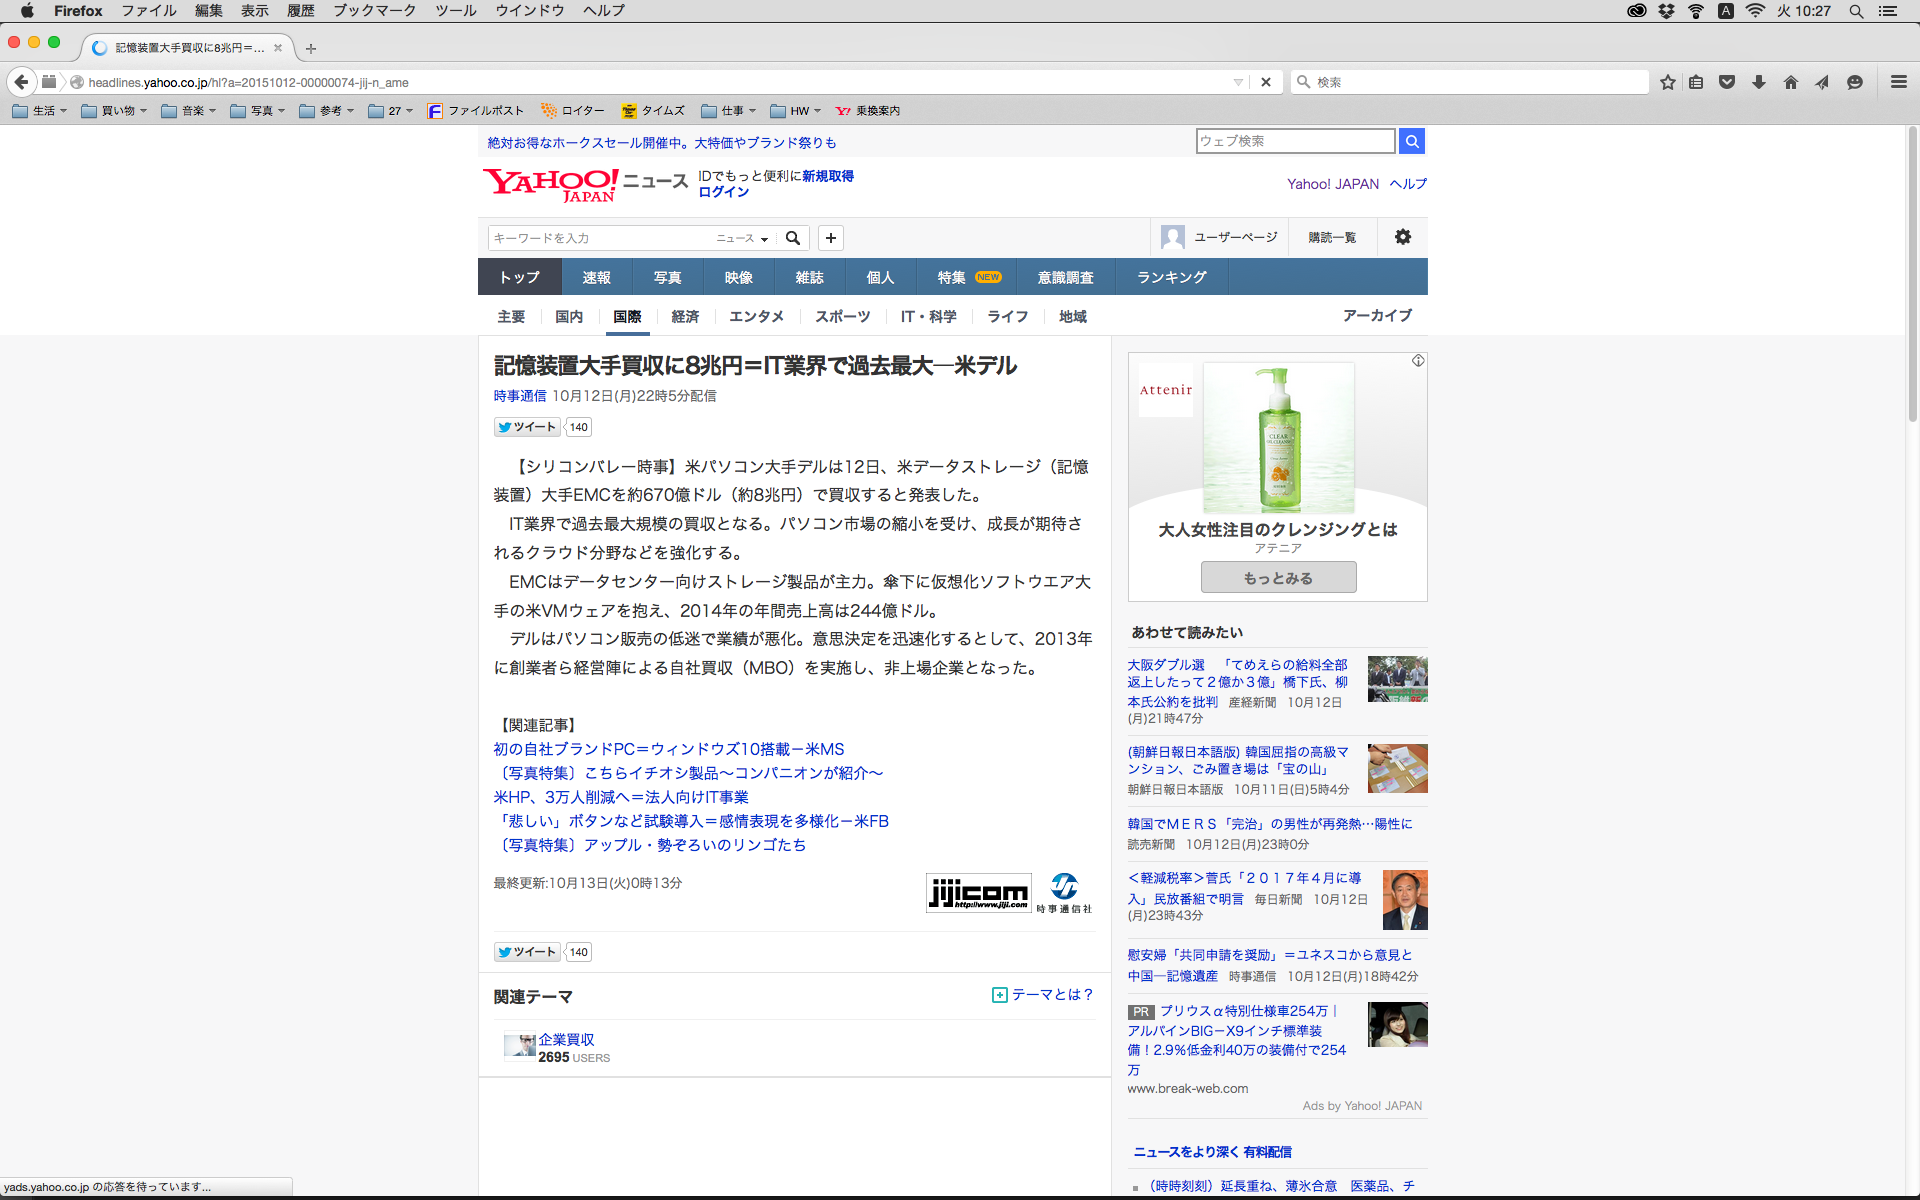Viewport: 1920px width, 1200px height.
Task: Expand the ニュース search category dropdown
Action: point(742,238)
